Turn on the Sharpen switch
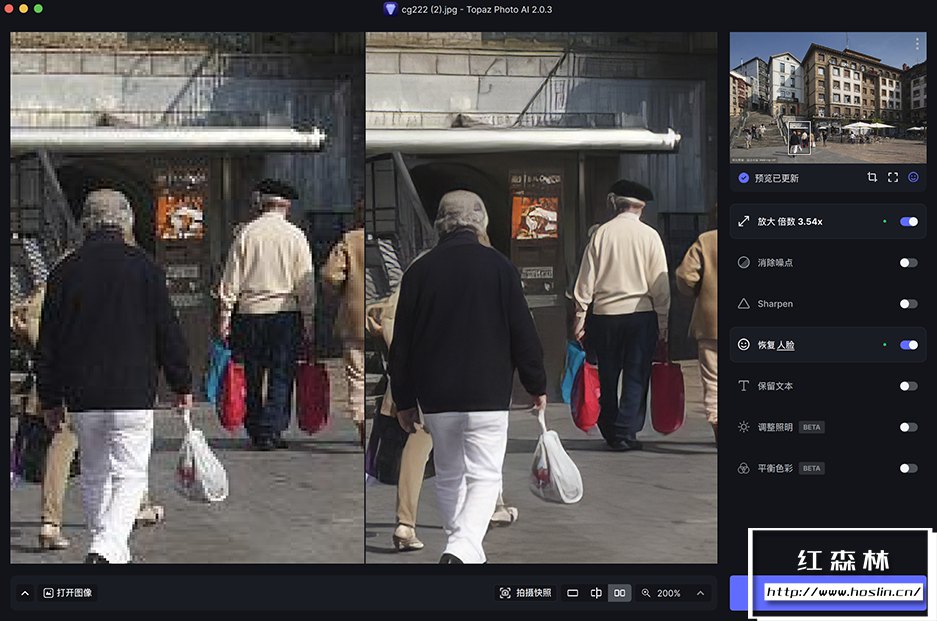This screenshot has width=937, height=621. (x=908, y=304)
